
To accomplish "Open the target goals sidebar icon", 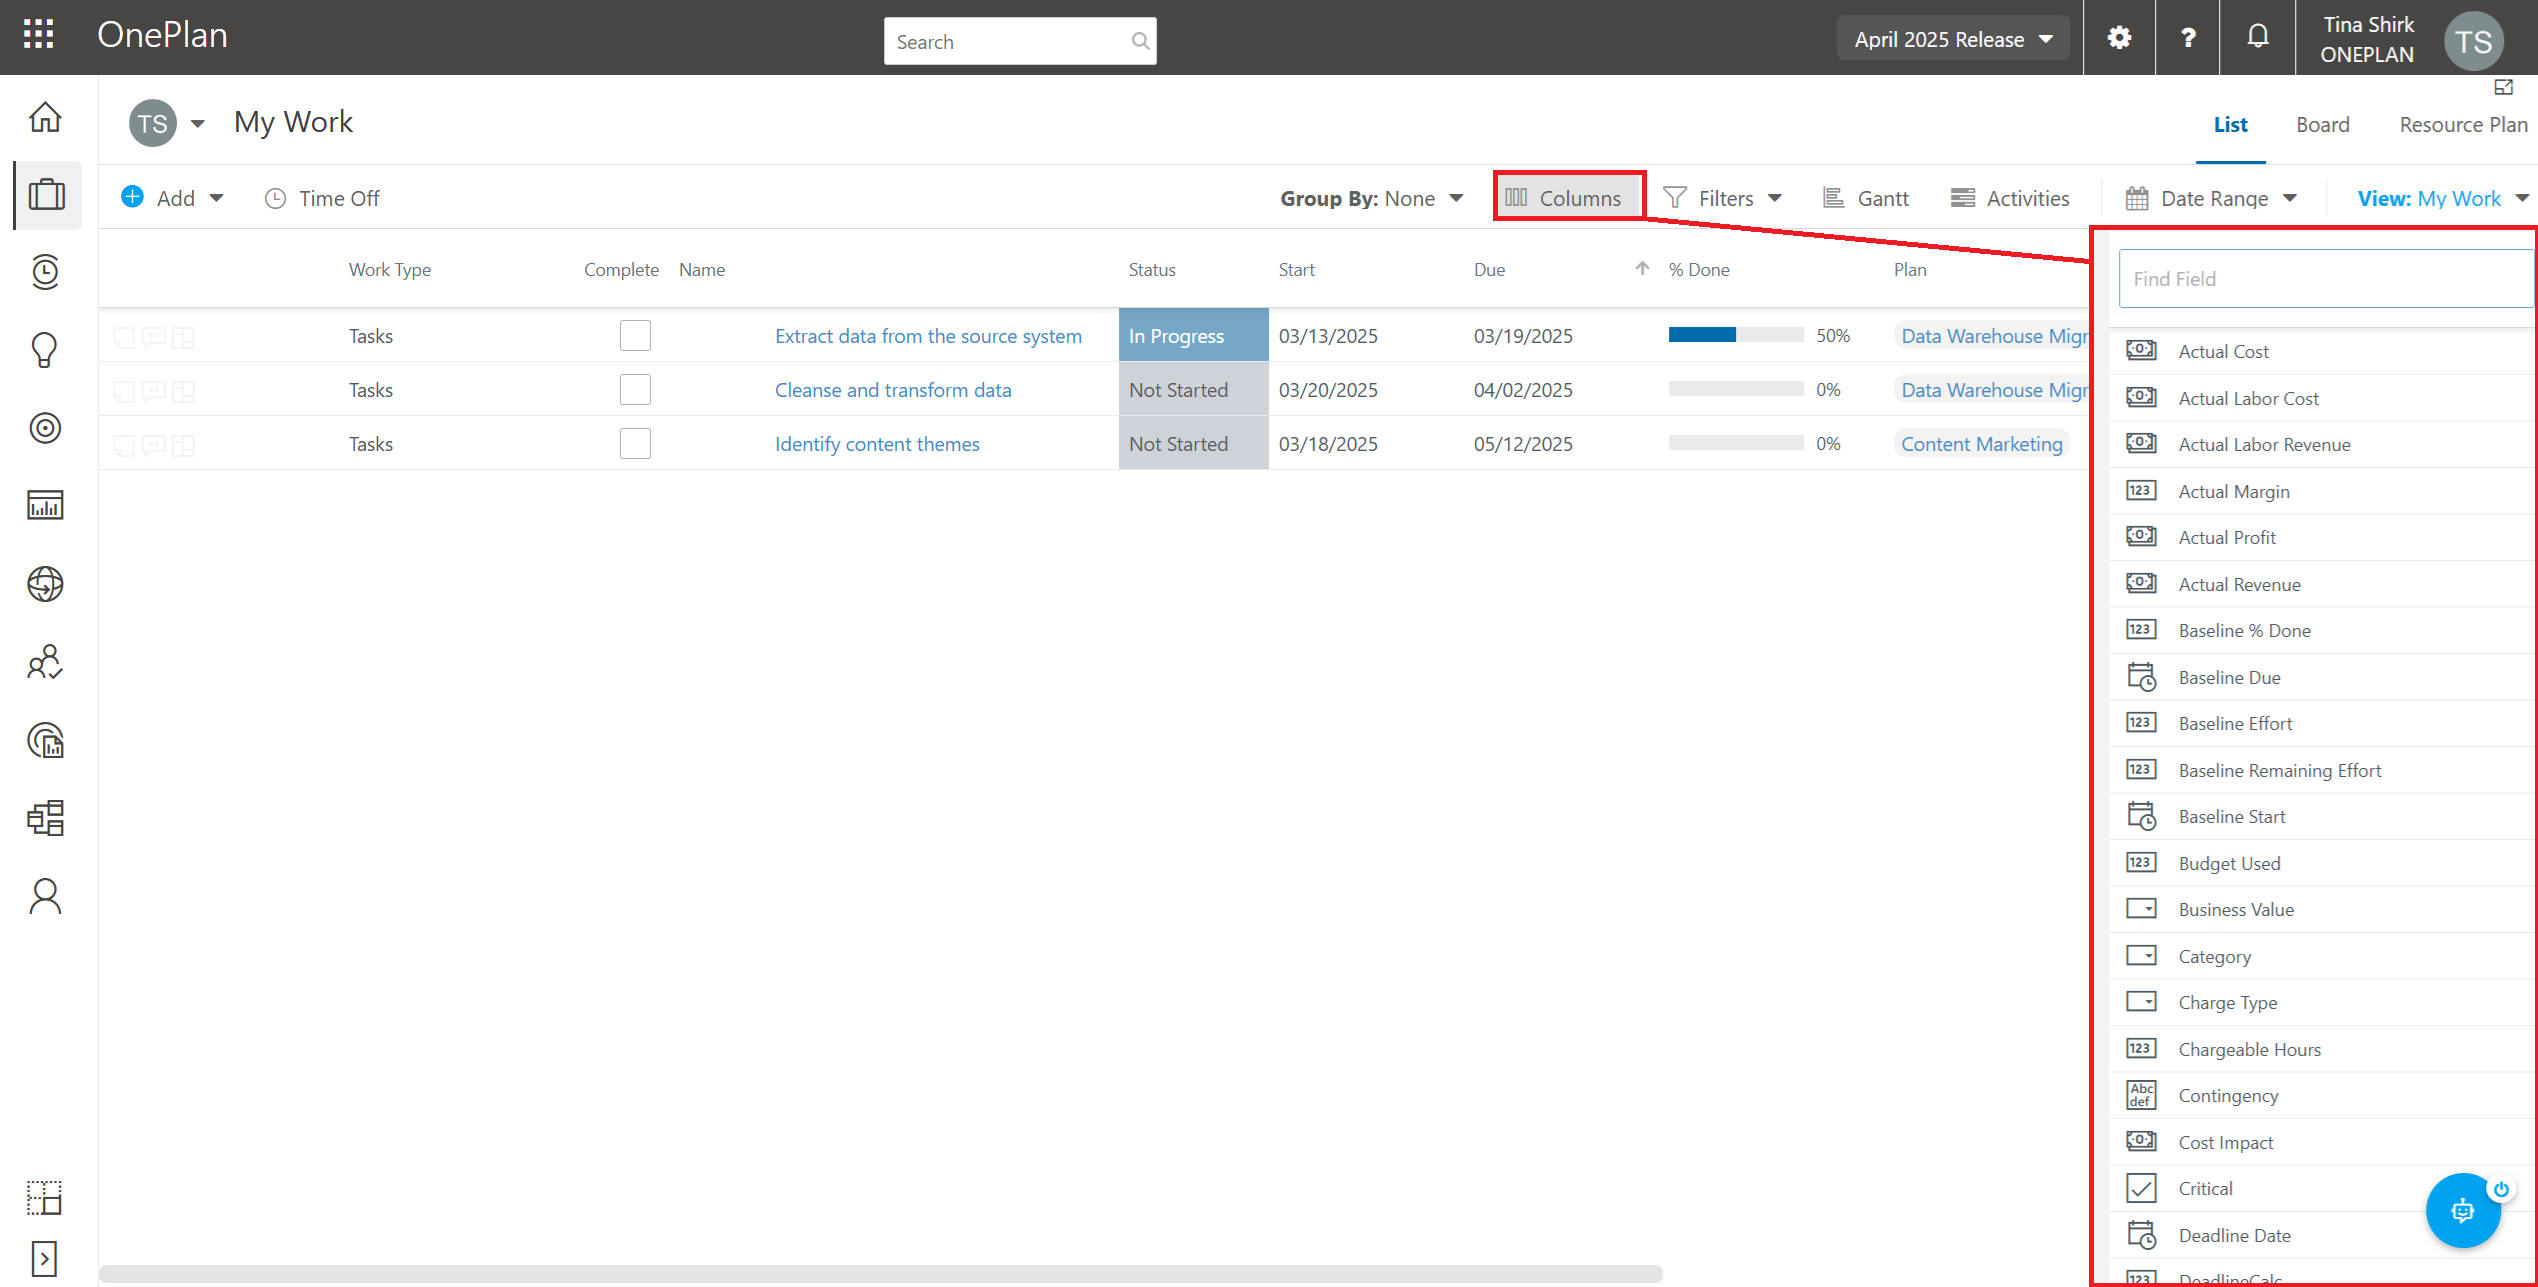I will click(x=45, y=428).
